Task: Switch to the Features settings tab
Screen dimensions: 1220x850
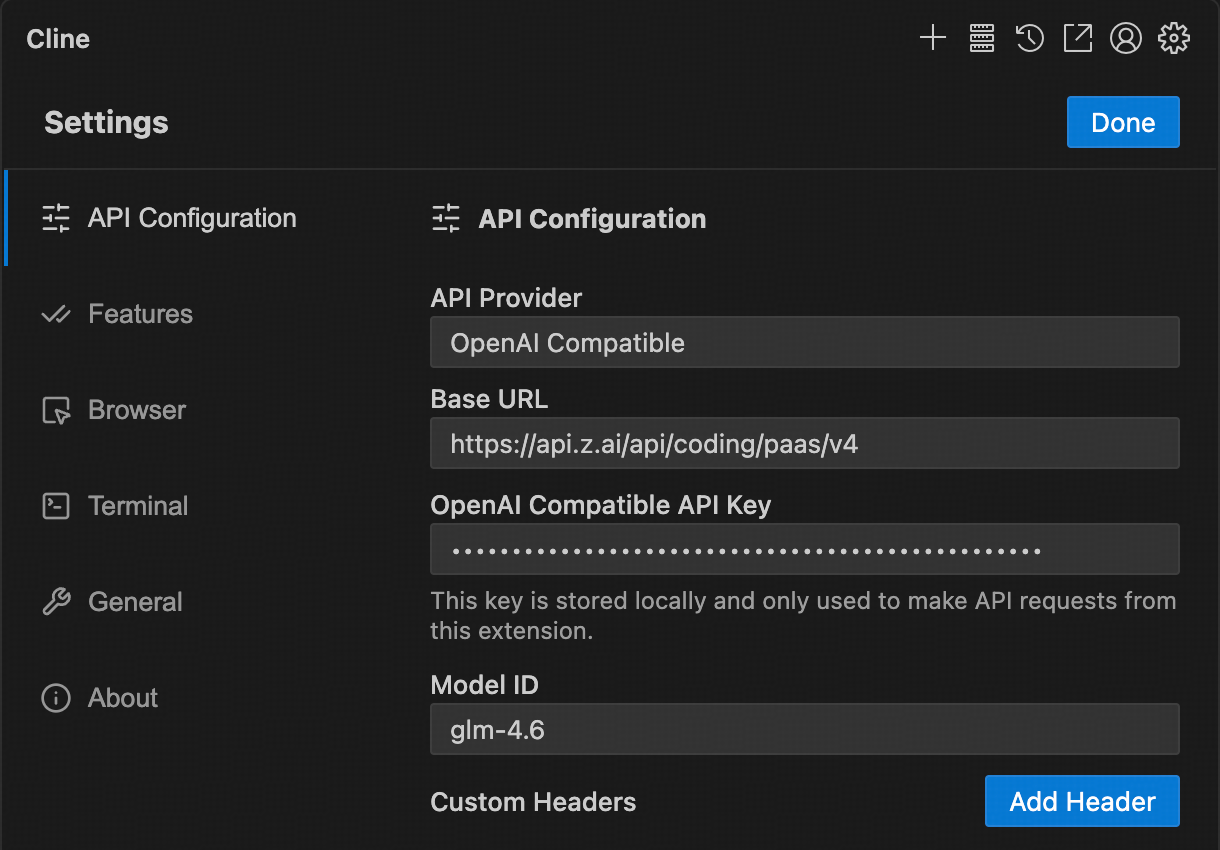Action: click(x=140, y=314)
